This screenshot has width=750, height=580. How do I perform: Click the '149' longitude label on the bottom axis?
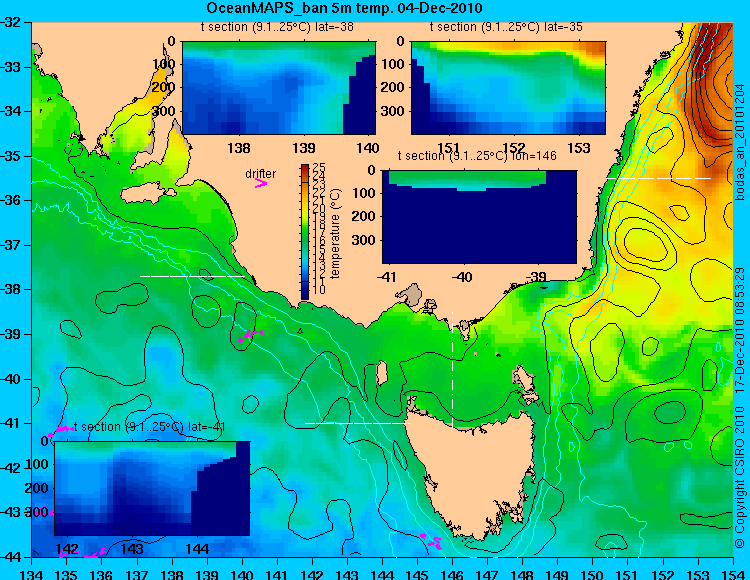pos(558,575)
